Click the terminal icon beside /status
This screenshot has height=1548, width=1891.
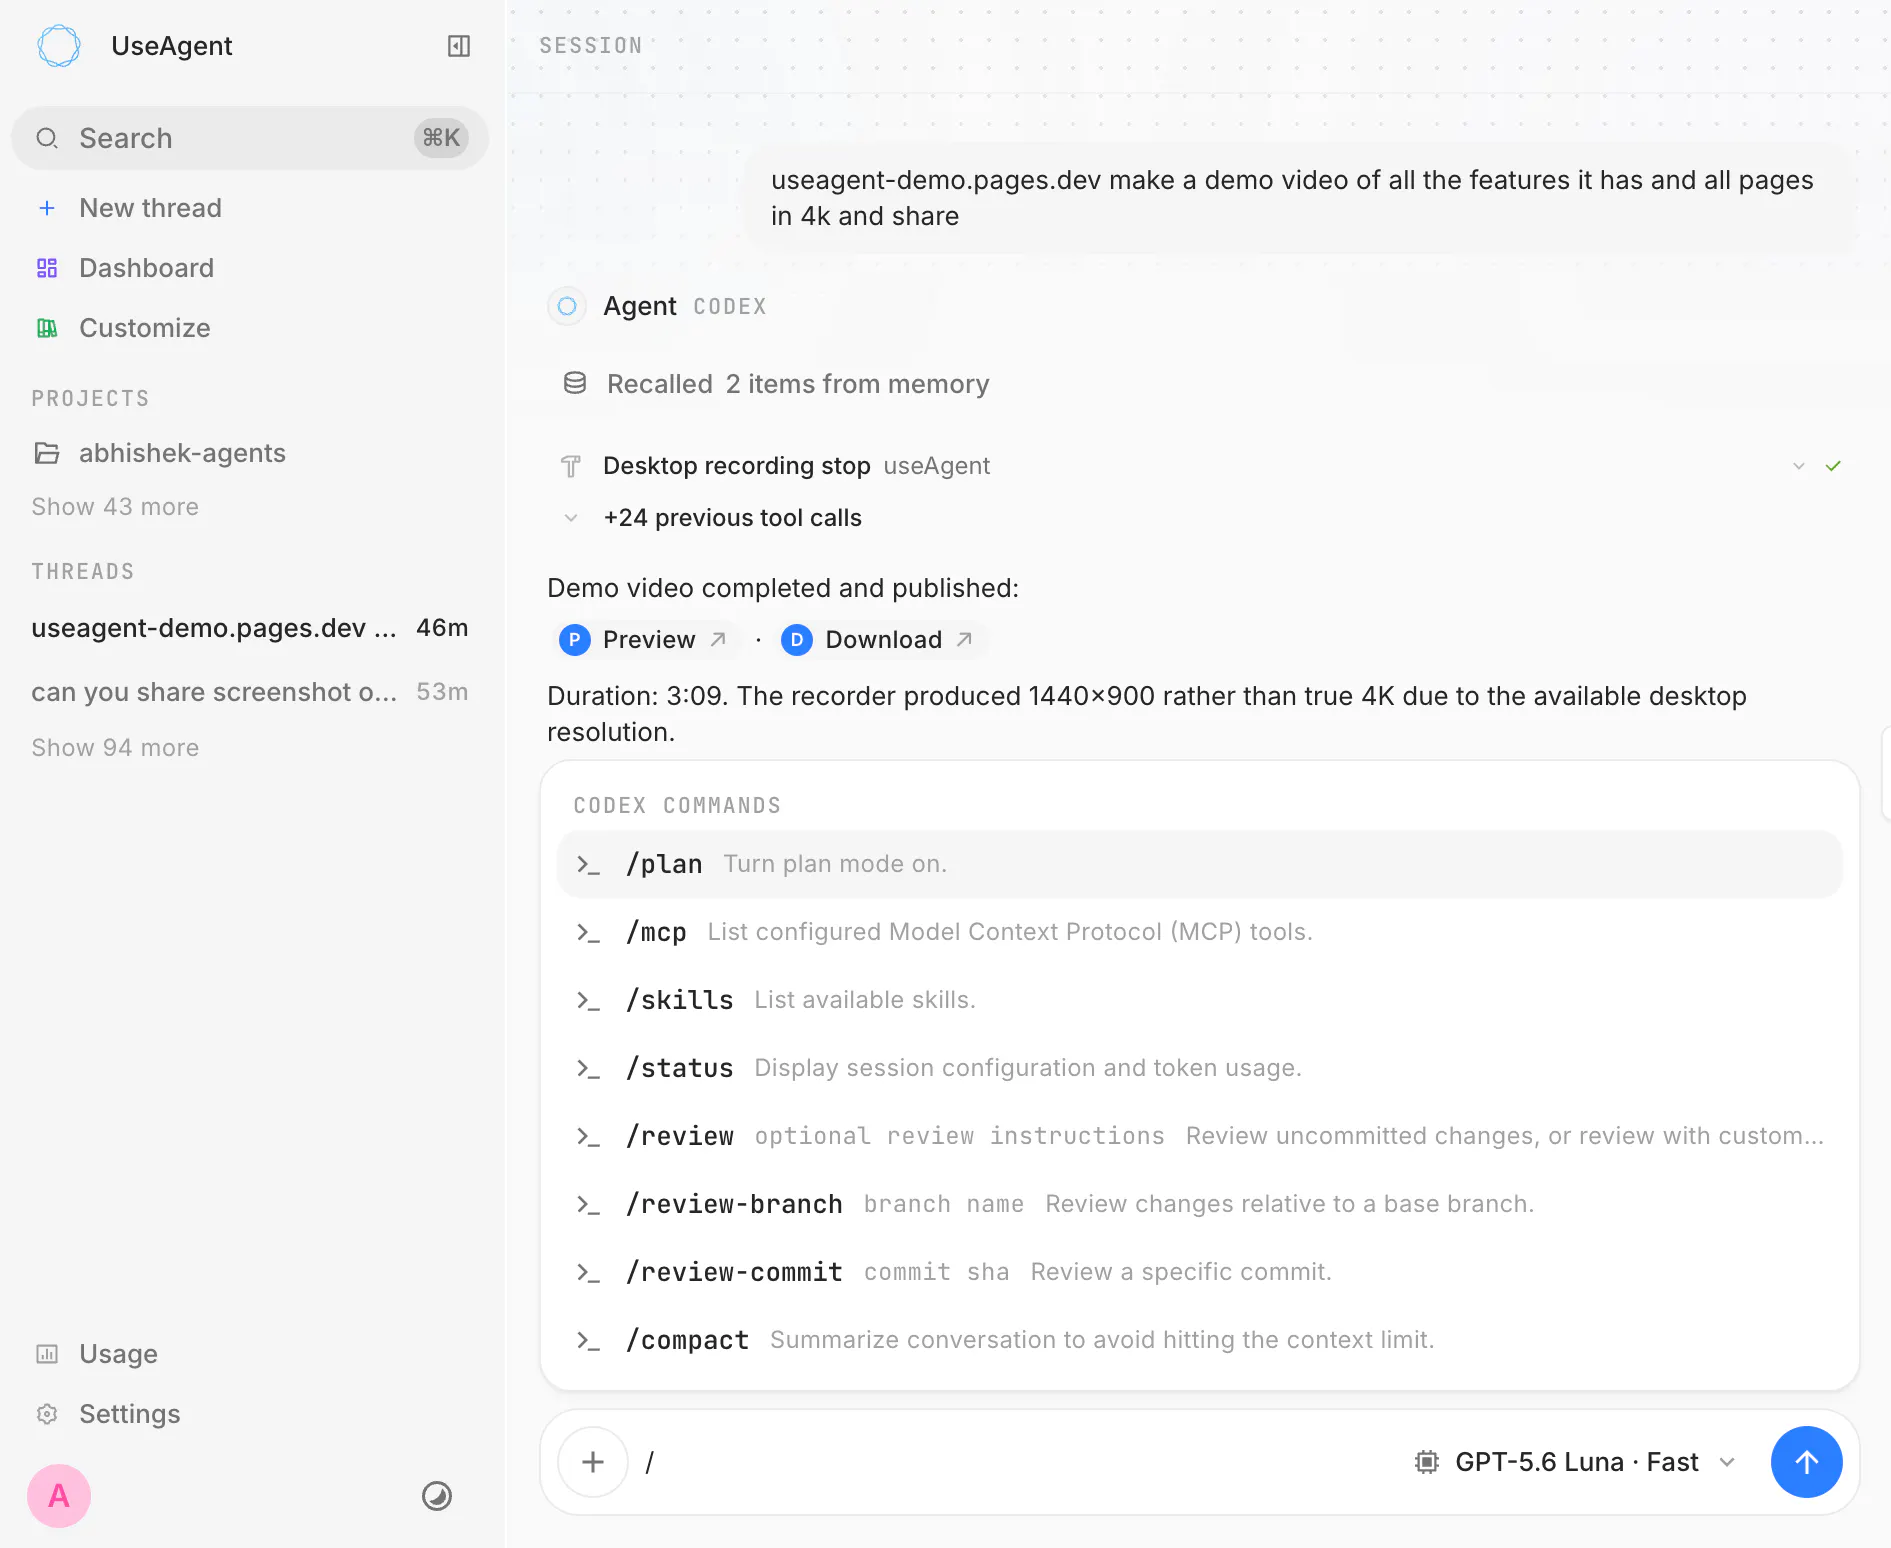[x=588, y=1069]
